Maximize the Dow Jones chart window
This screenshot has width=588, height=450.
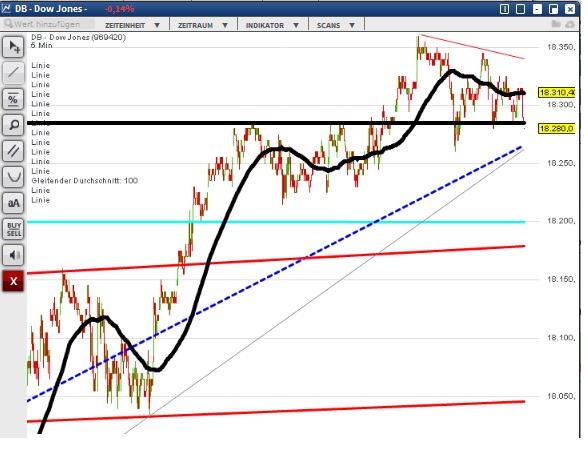(554, 9)
